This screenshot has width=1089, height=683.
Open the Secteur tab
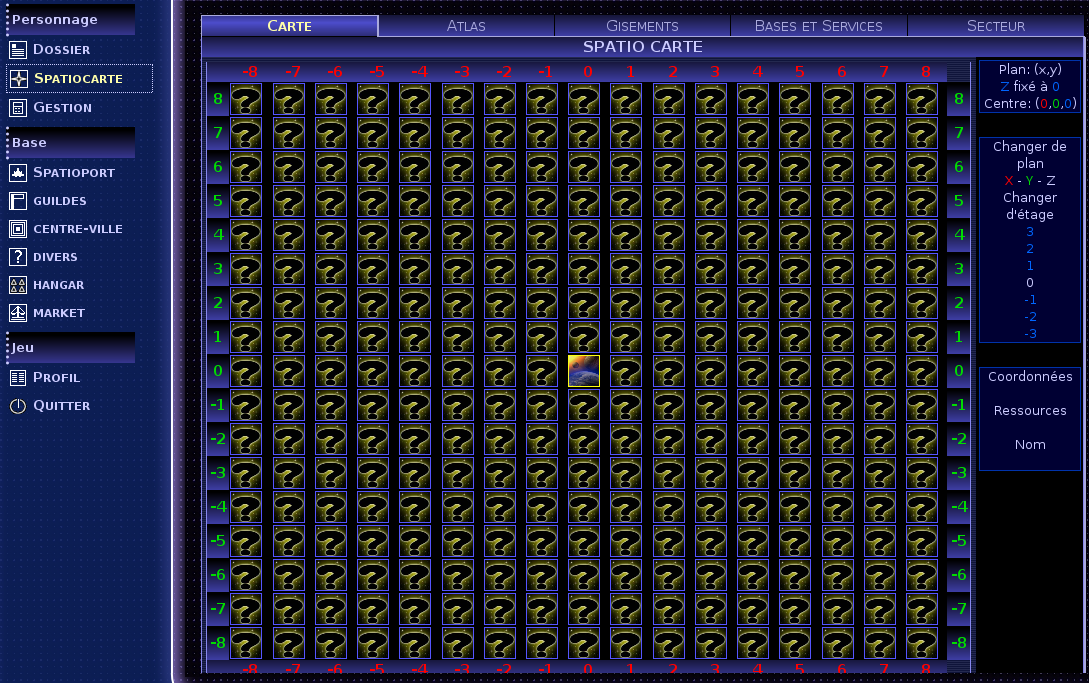(995, 26)
